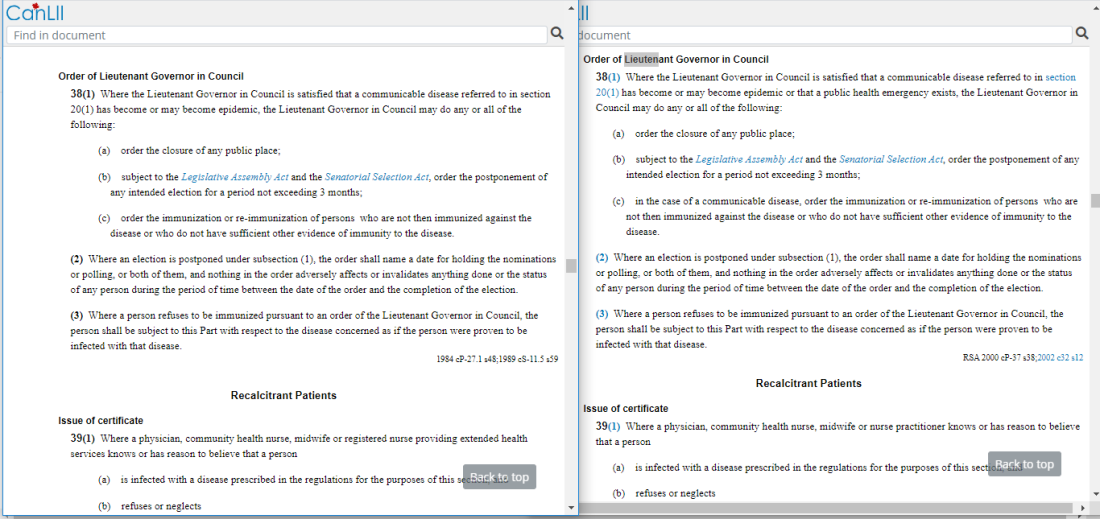Open the '2002 c32 s12' amendment link
The width and height of the screenshot is (1100, 519).
pyautogui.click(x=1060, y=358)
